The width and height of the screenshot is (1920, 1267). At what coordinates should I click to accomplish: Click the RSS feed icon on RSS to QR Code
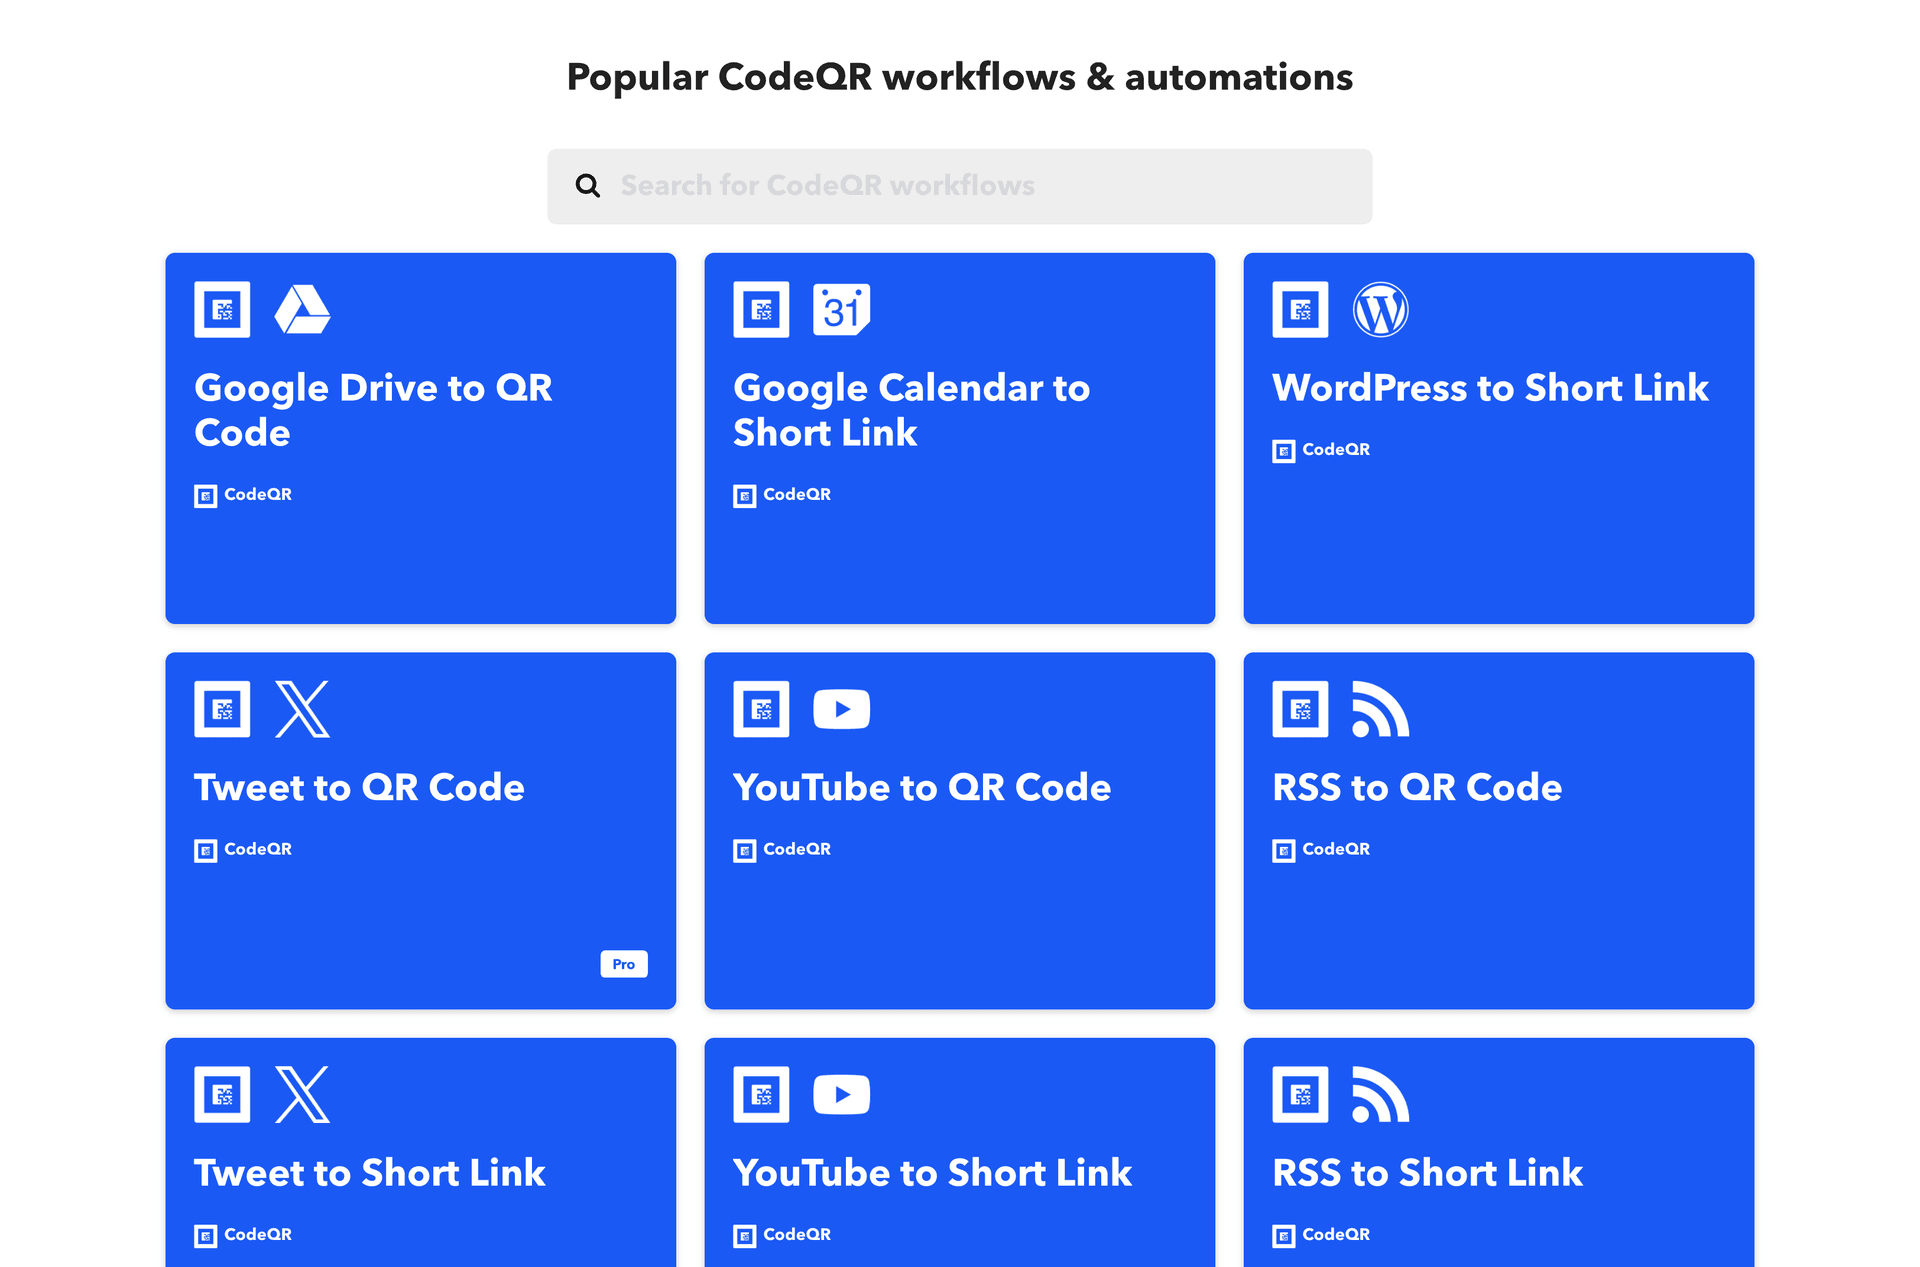[1381, 709]
